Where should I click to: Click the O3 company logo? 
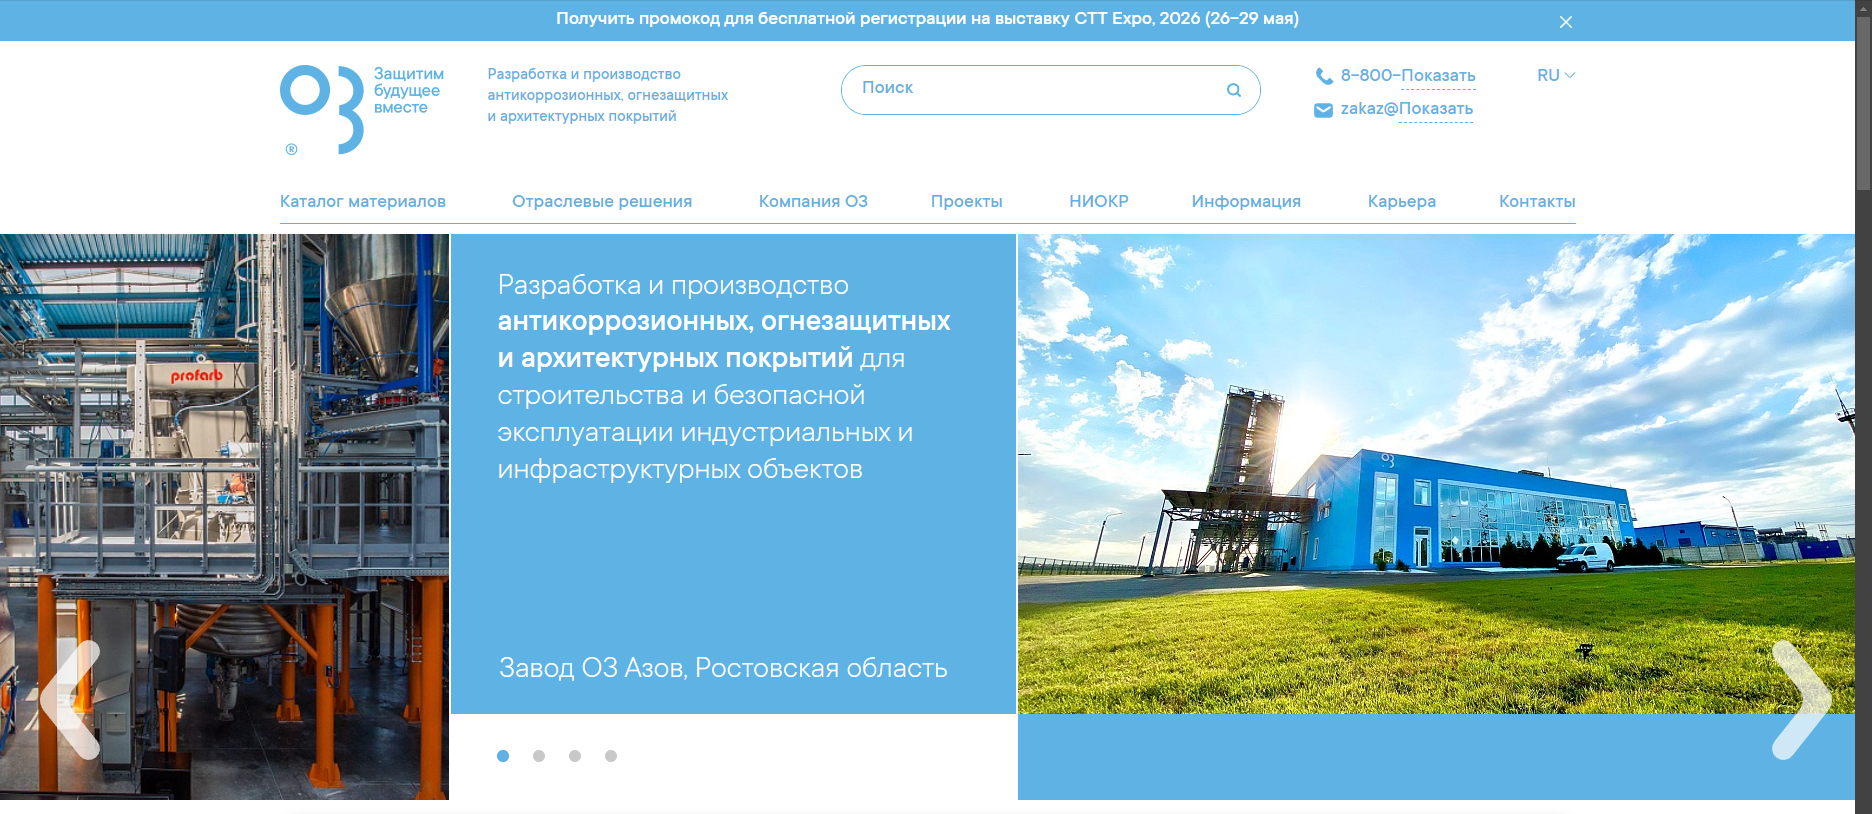(322, 108)
